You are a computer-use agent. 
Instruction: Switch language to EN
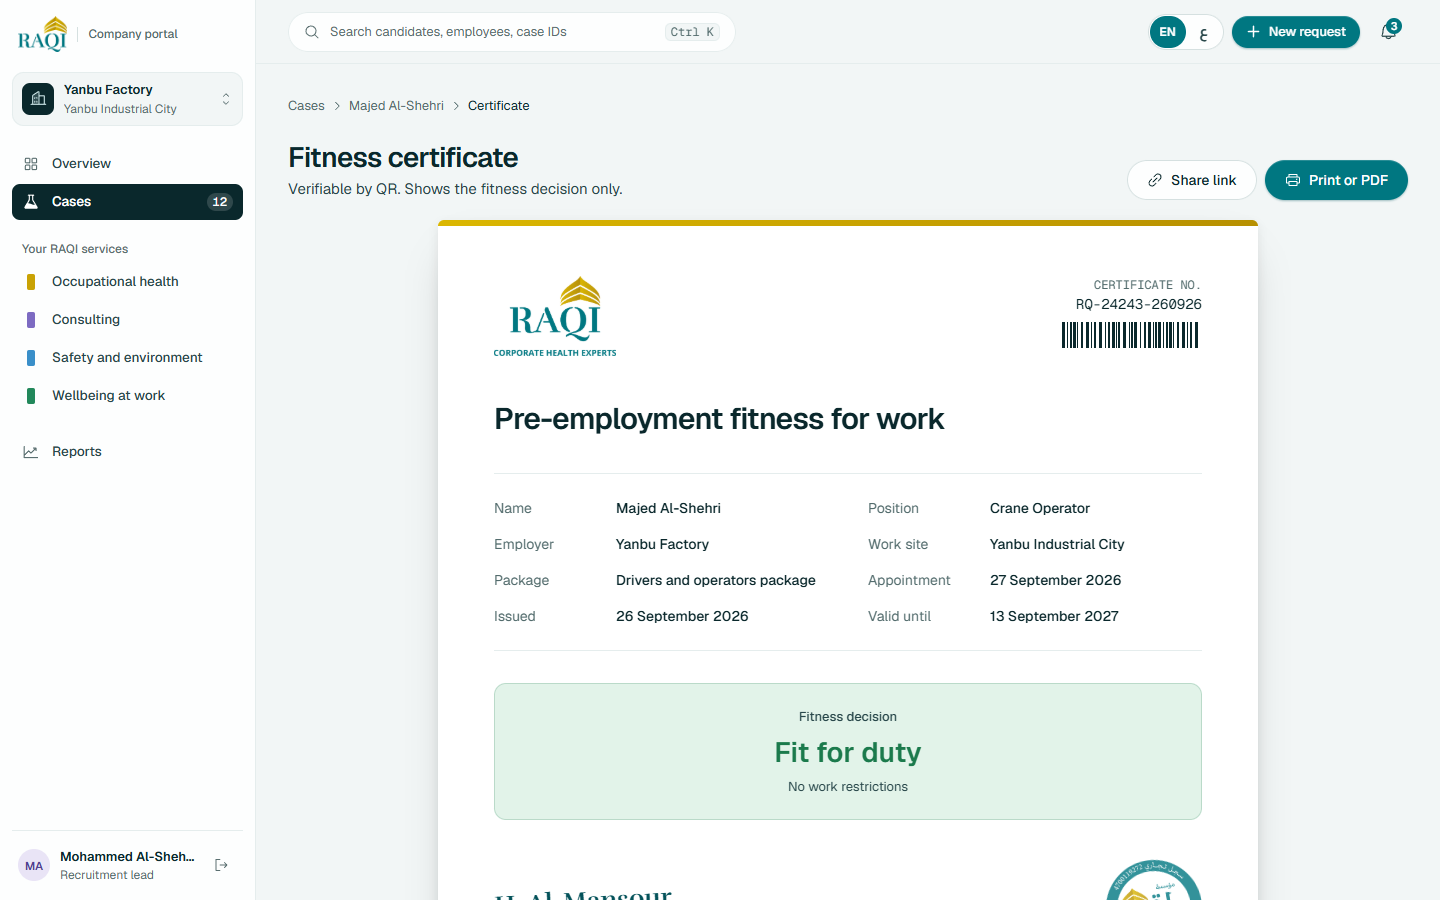1168,32
